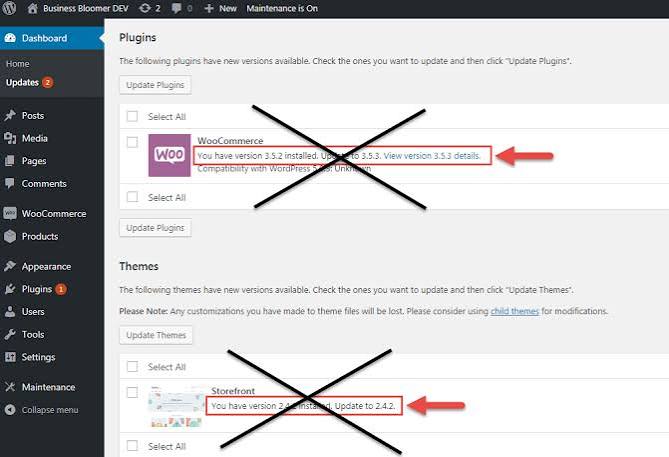This screenshot has height=457, width=669.
Task: Open the Pages menu
Action: 34,161
